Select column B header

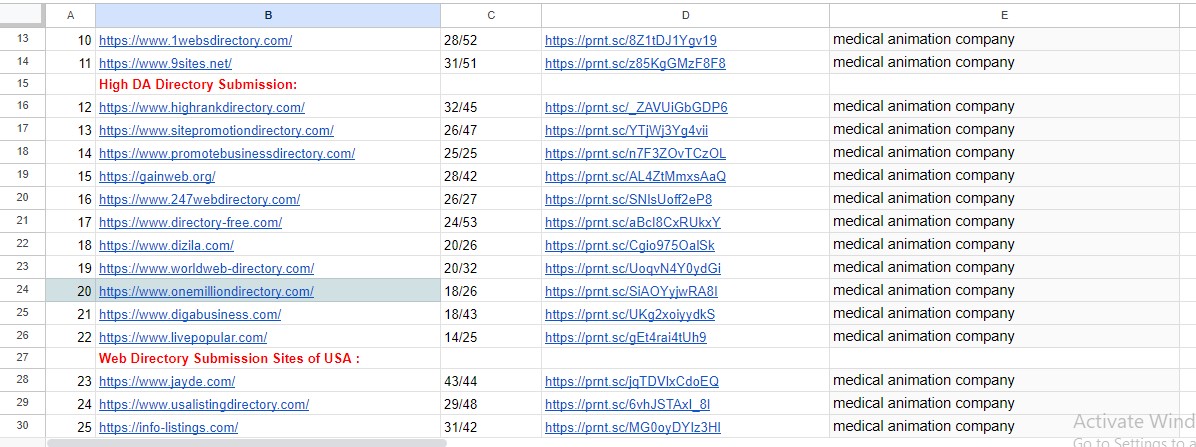pyautogui.click(x=268, y=15)
